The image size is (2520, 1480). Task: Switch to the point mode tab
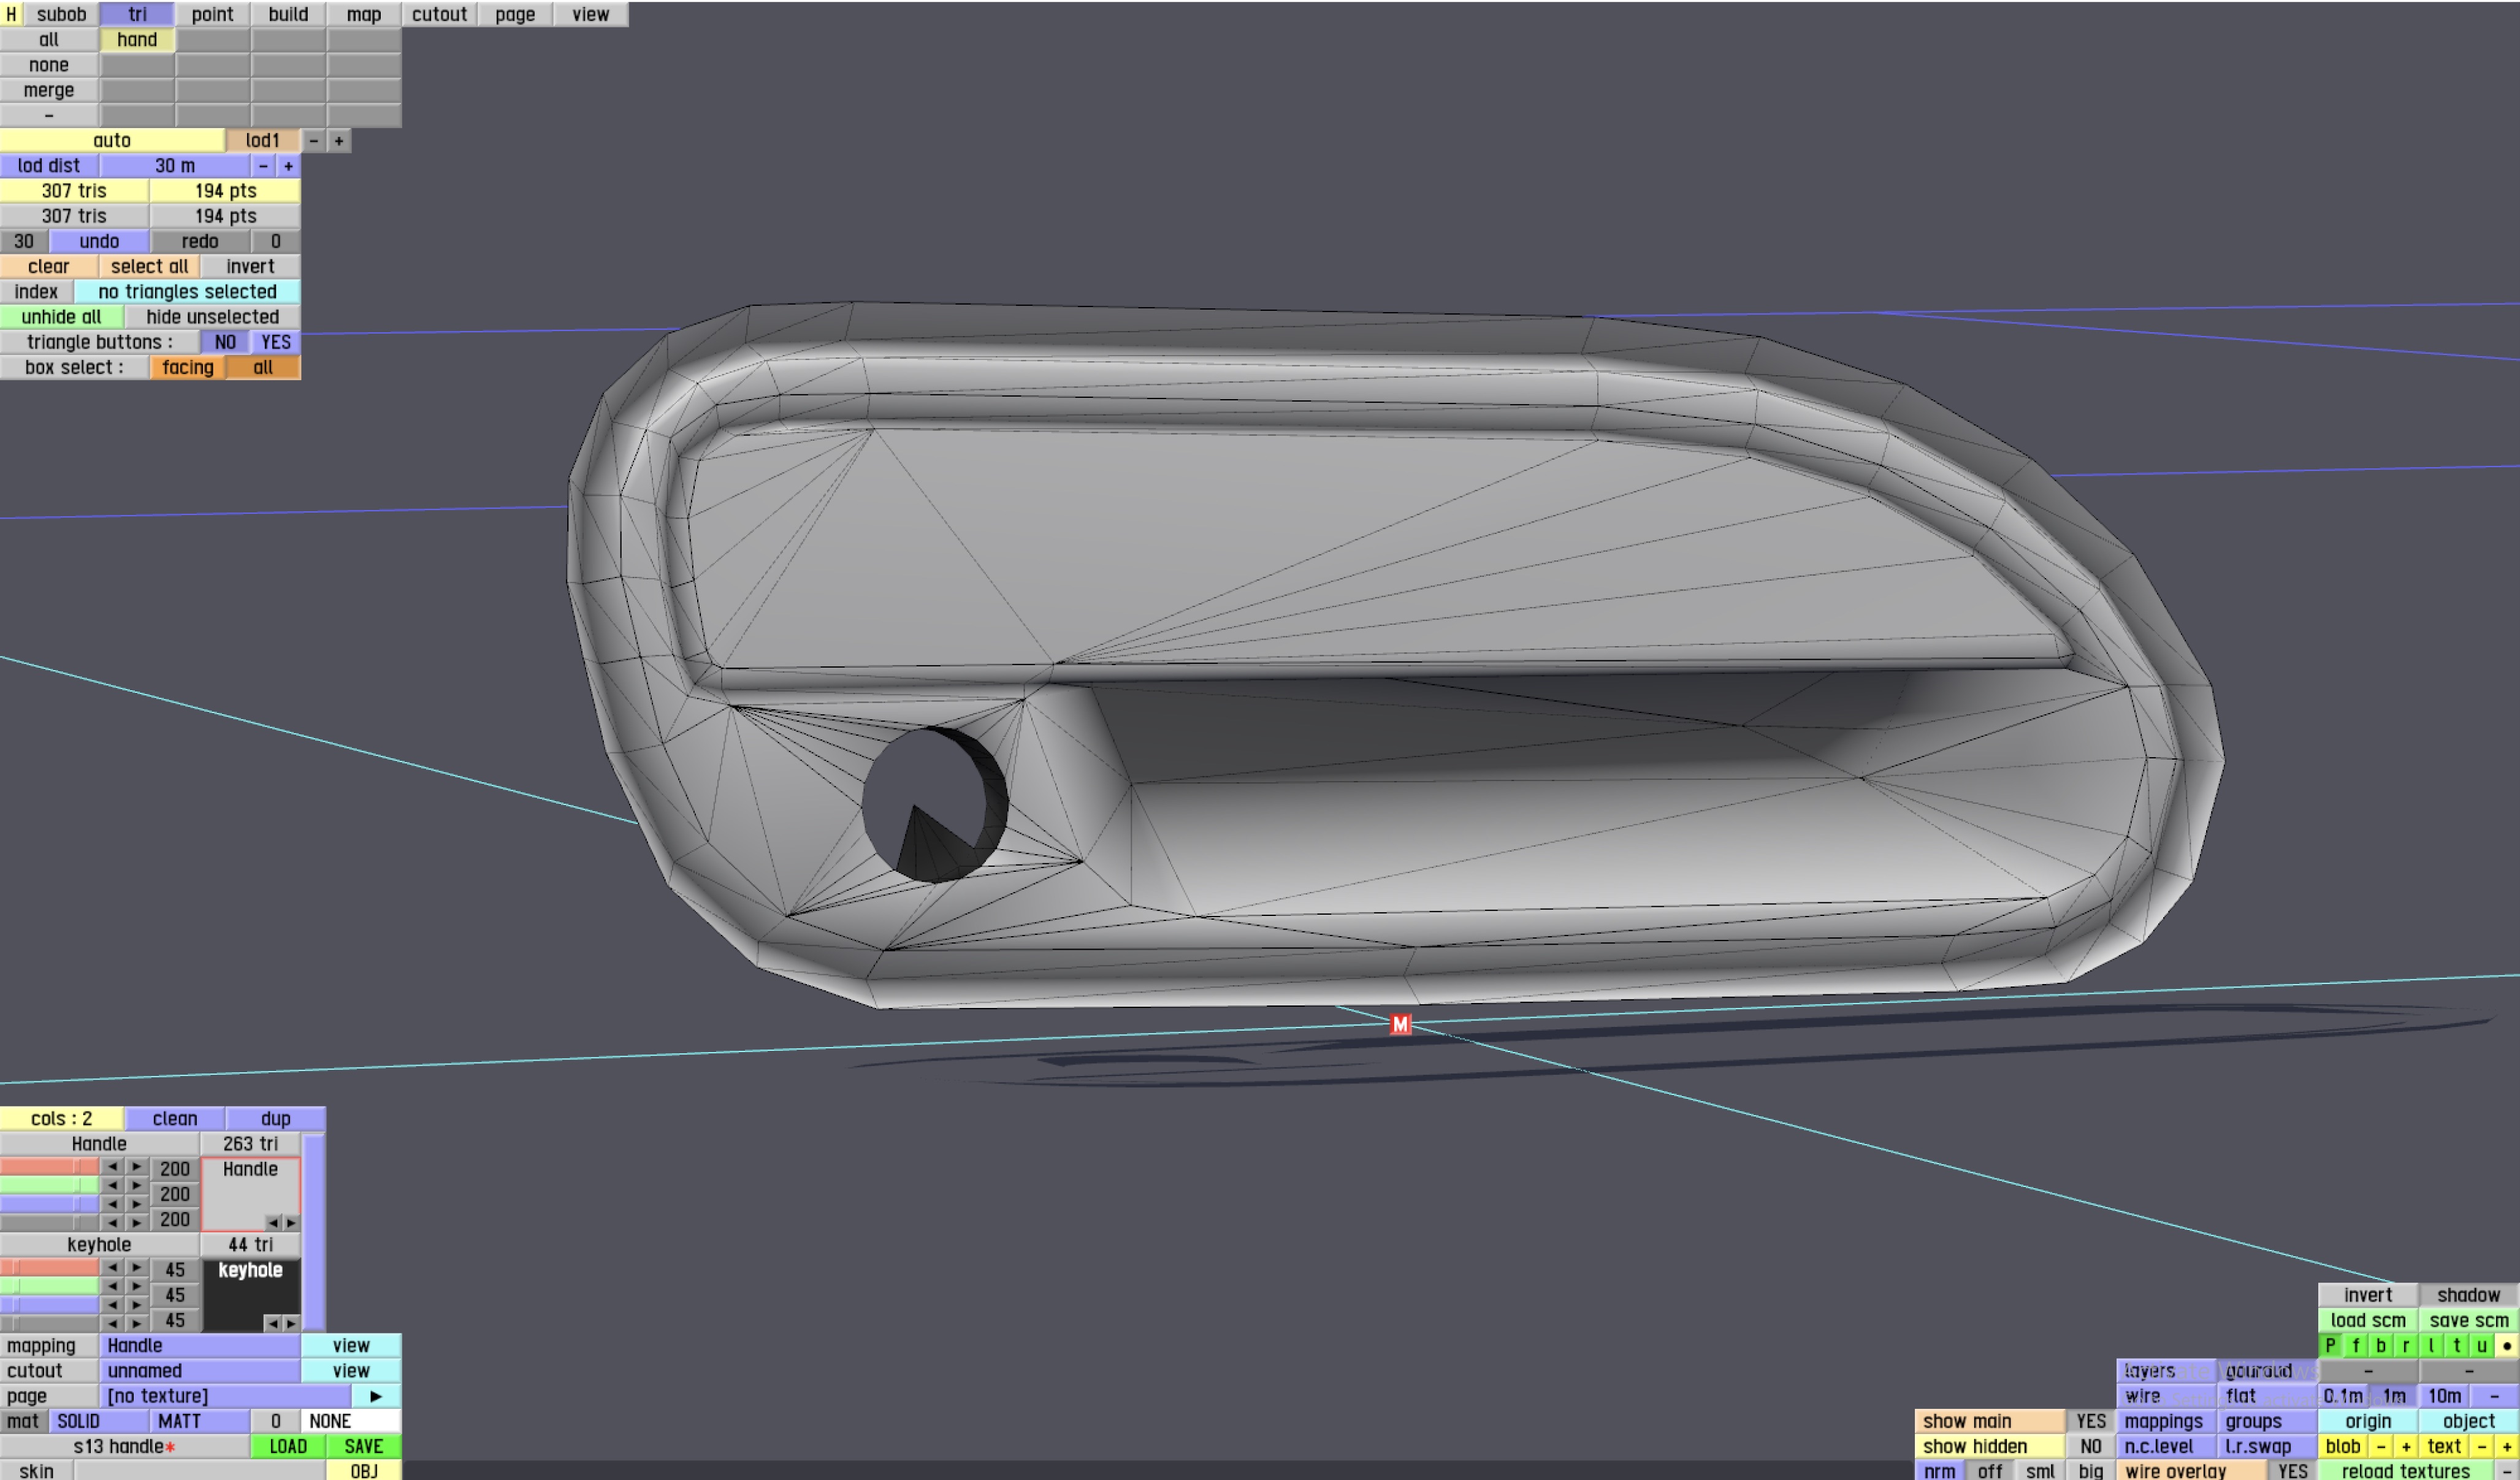[212, 14]
